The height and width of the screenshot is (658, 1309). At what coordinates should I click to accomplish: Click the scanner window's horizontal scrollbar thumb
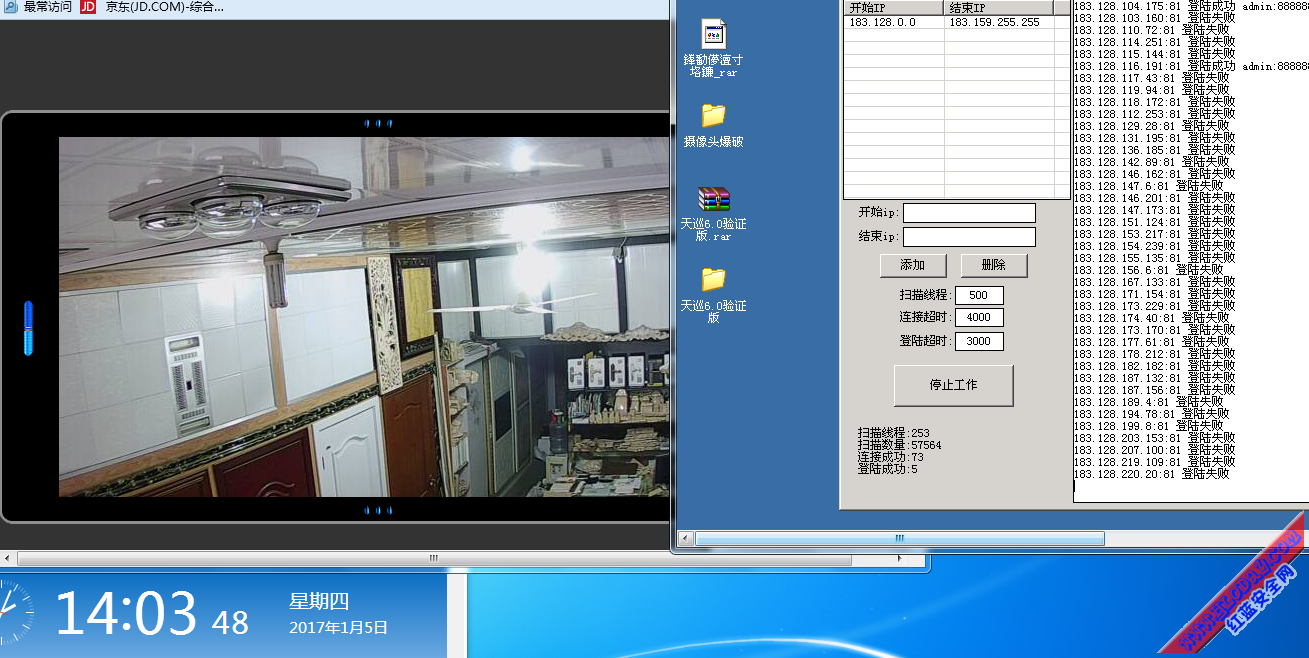900,538
